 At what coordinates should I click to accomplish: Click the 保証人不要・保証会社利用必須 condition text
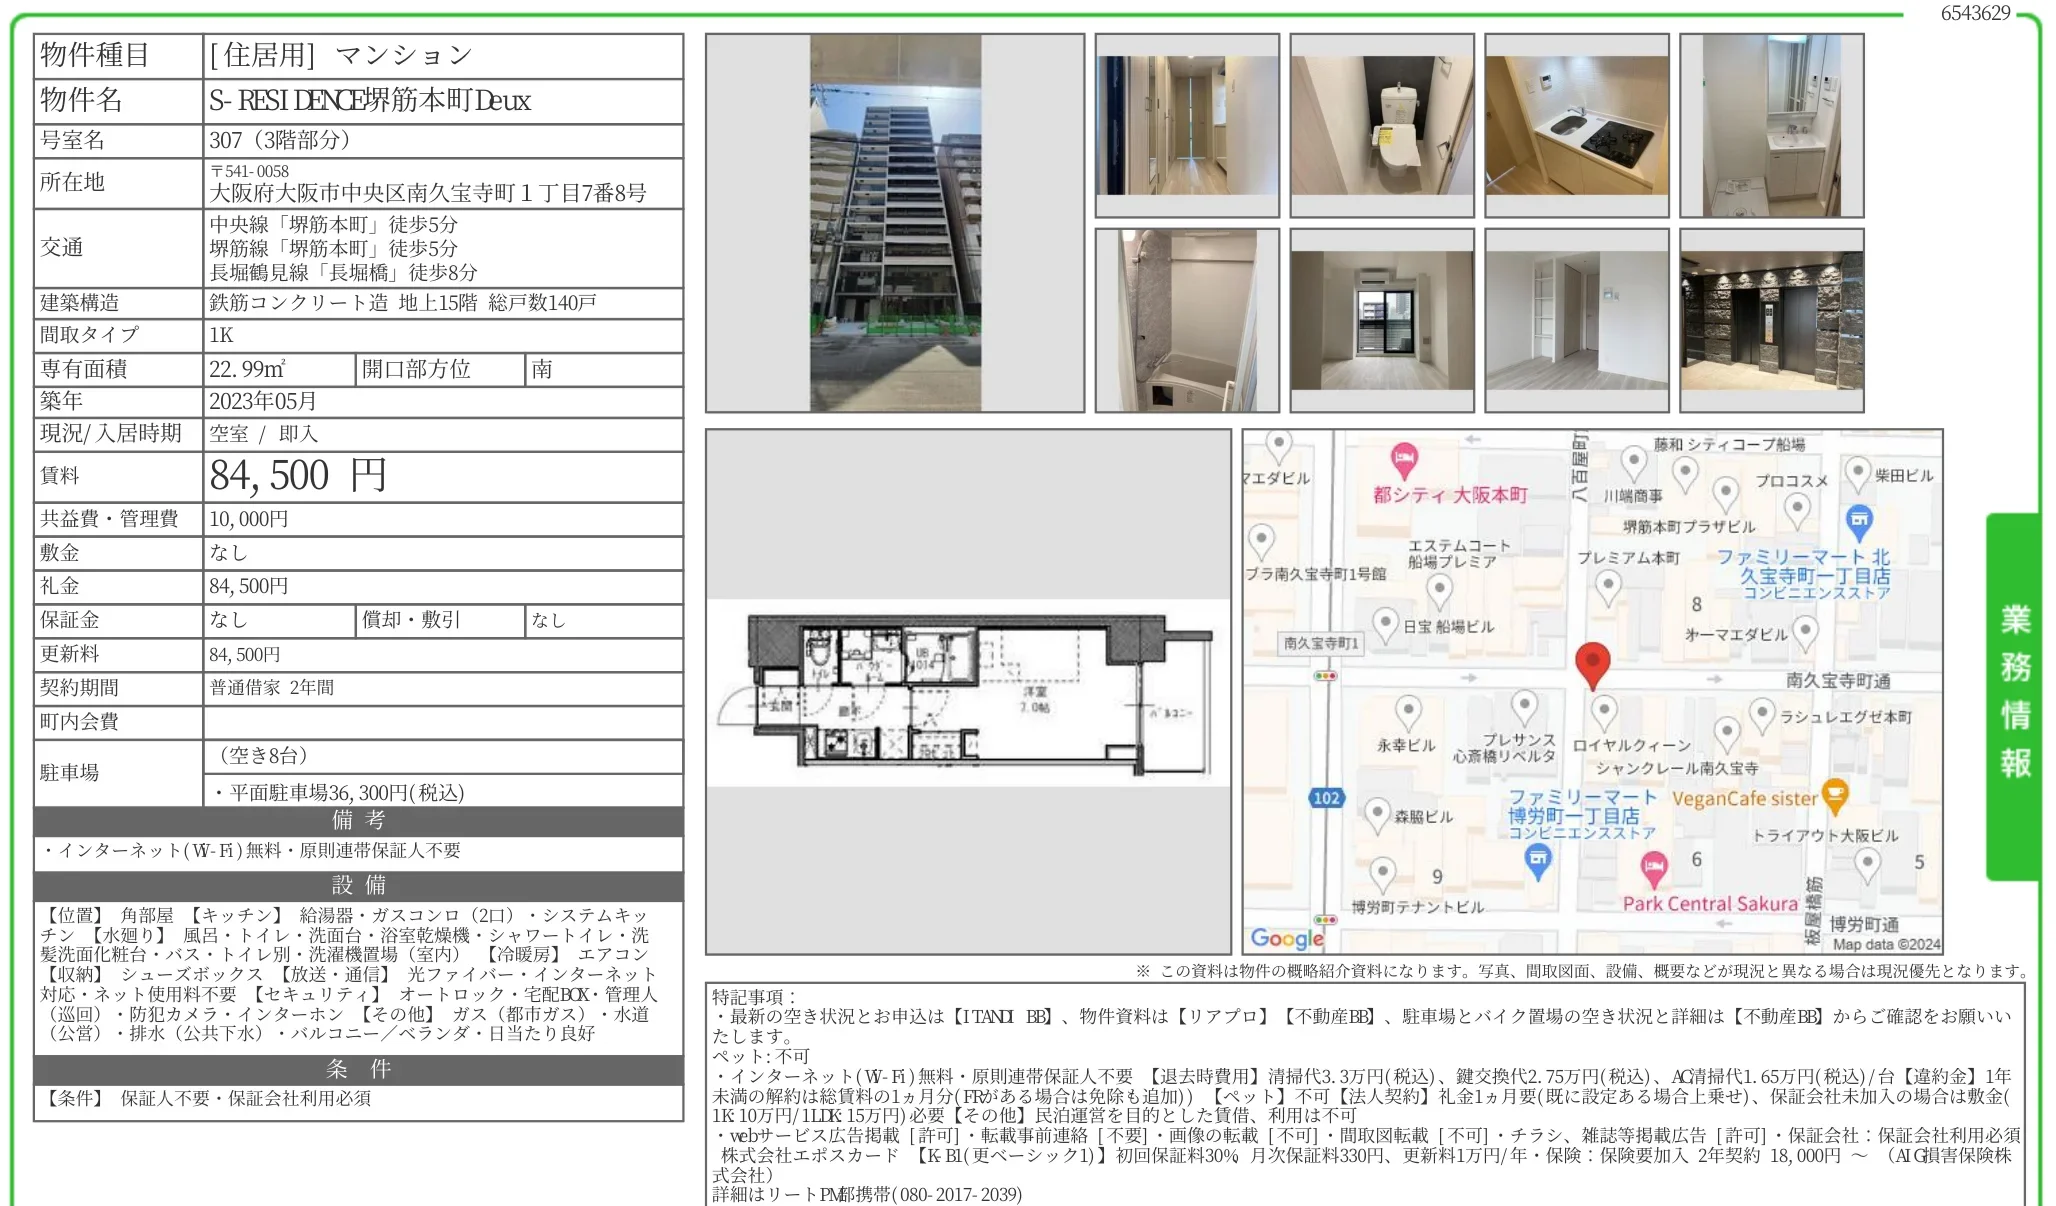245,1098
